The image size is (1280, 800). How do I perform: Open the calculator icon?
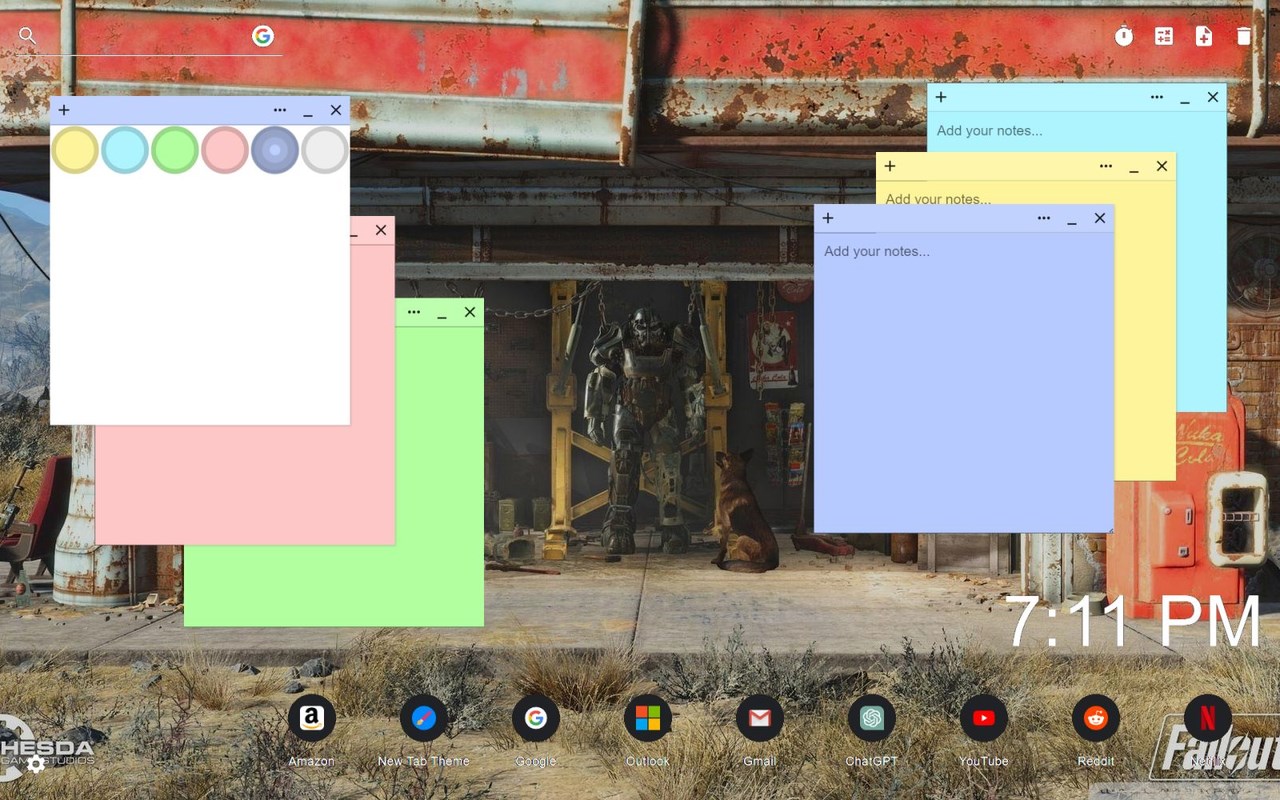pos(1164,36)
